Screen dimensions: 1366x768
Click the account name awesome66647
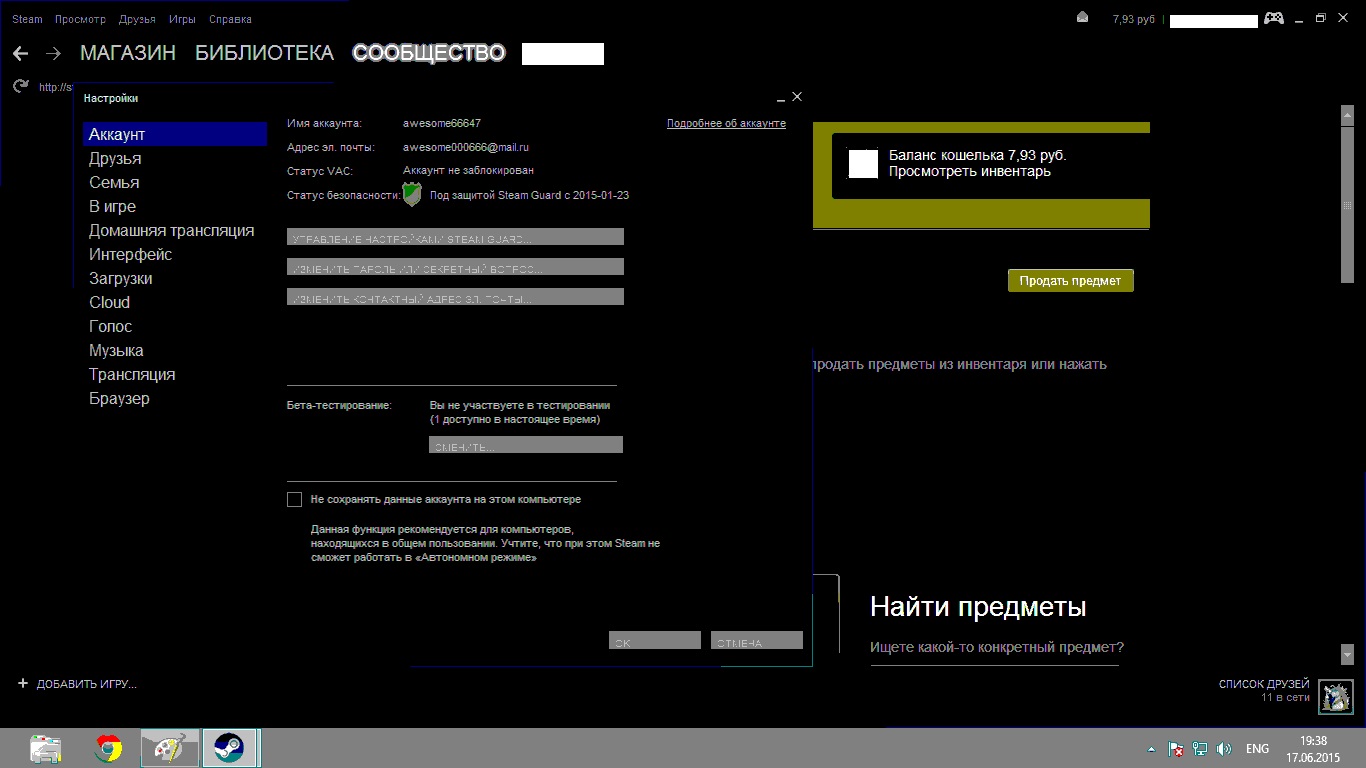click(442, 123)
